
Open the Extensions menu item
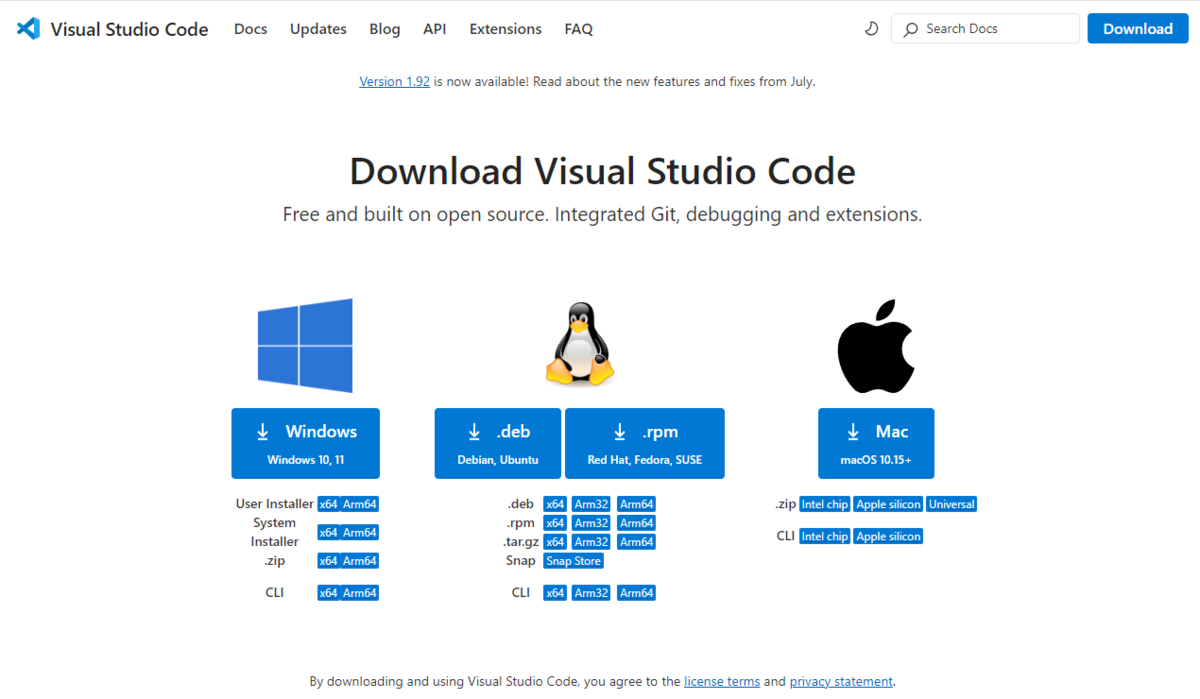(x=505, y=29)
